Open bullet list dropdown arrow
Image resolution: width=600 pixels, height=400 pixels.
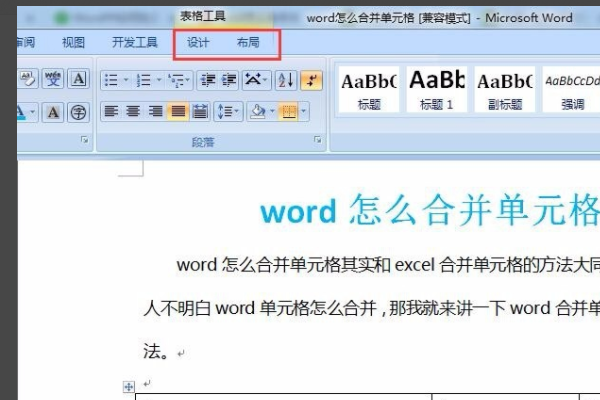click(126, 80)
